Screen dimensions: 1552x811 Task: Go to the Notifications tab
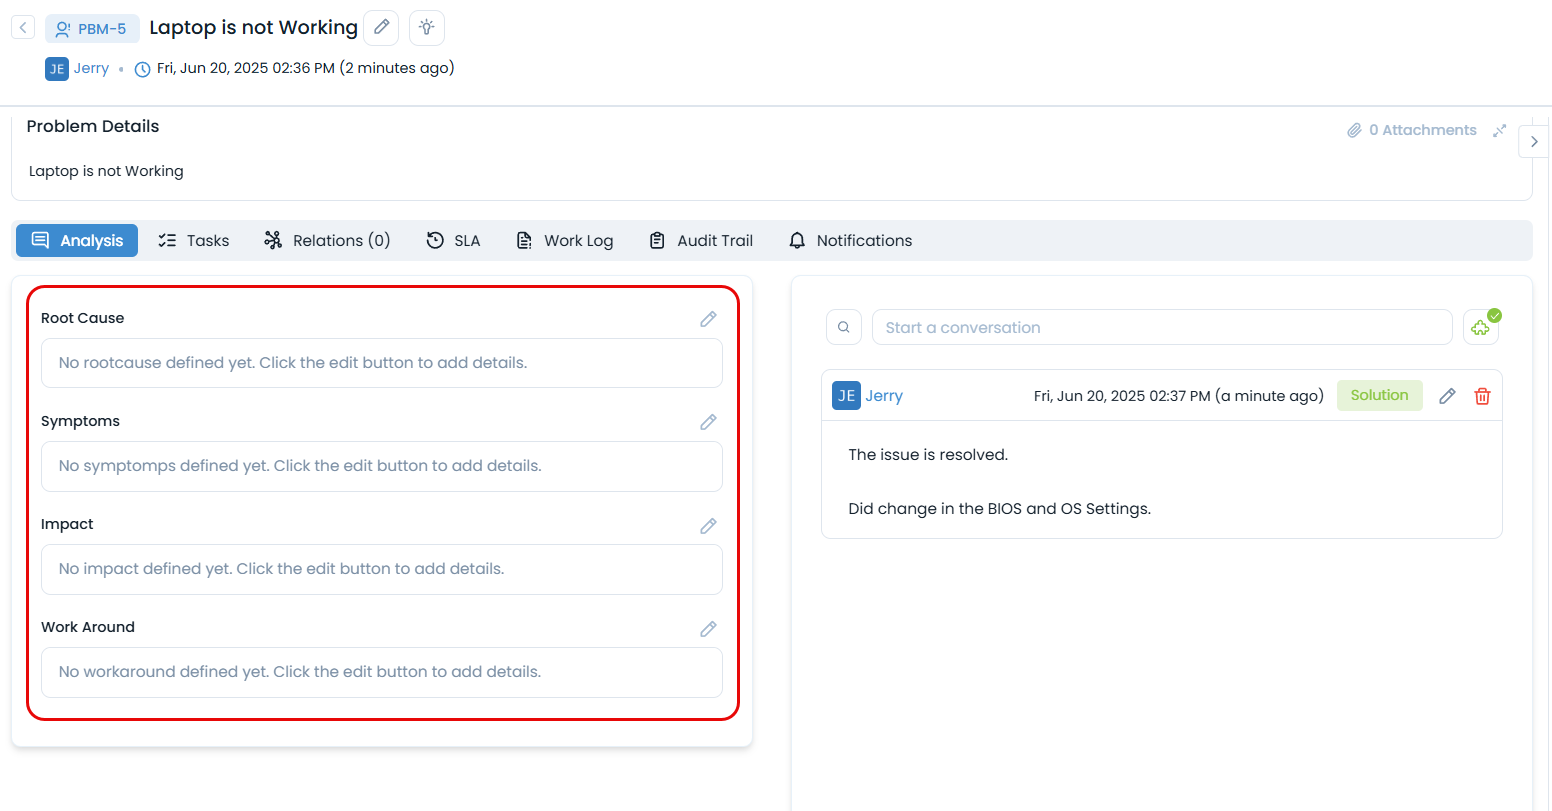(x=850, y=241)
